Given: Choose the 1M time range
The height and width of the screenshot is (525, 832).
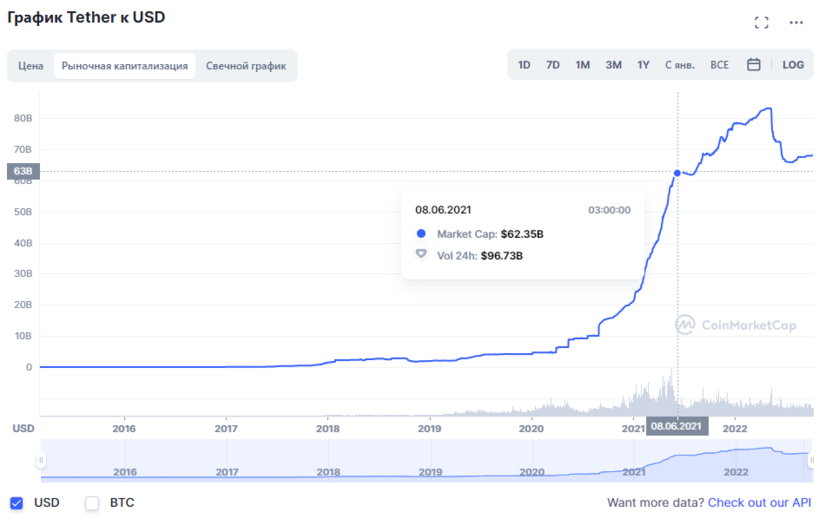Looking at the screenshot, I should click(583, 65).
